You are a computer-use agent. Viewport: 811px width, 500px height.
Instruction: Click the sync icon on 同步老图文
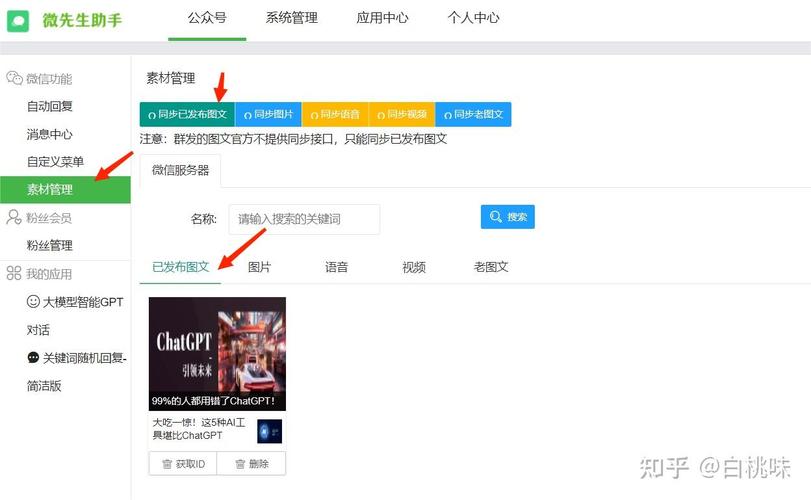pos(448,115)
